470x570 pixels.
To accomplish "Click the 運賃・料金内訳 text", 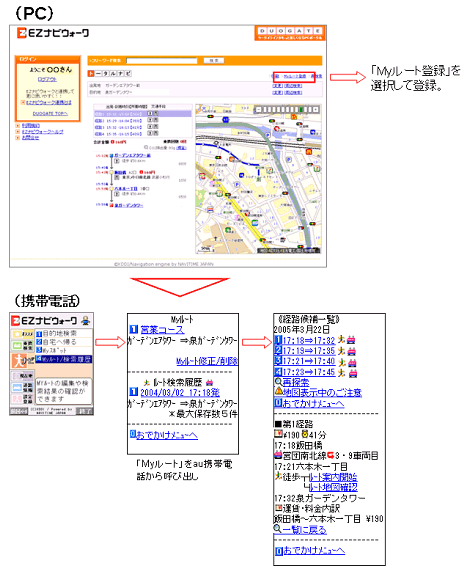I will (311, 508).
